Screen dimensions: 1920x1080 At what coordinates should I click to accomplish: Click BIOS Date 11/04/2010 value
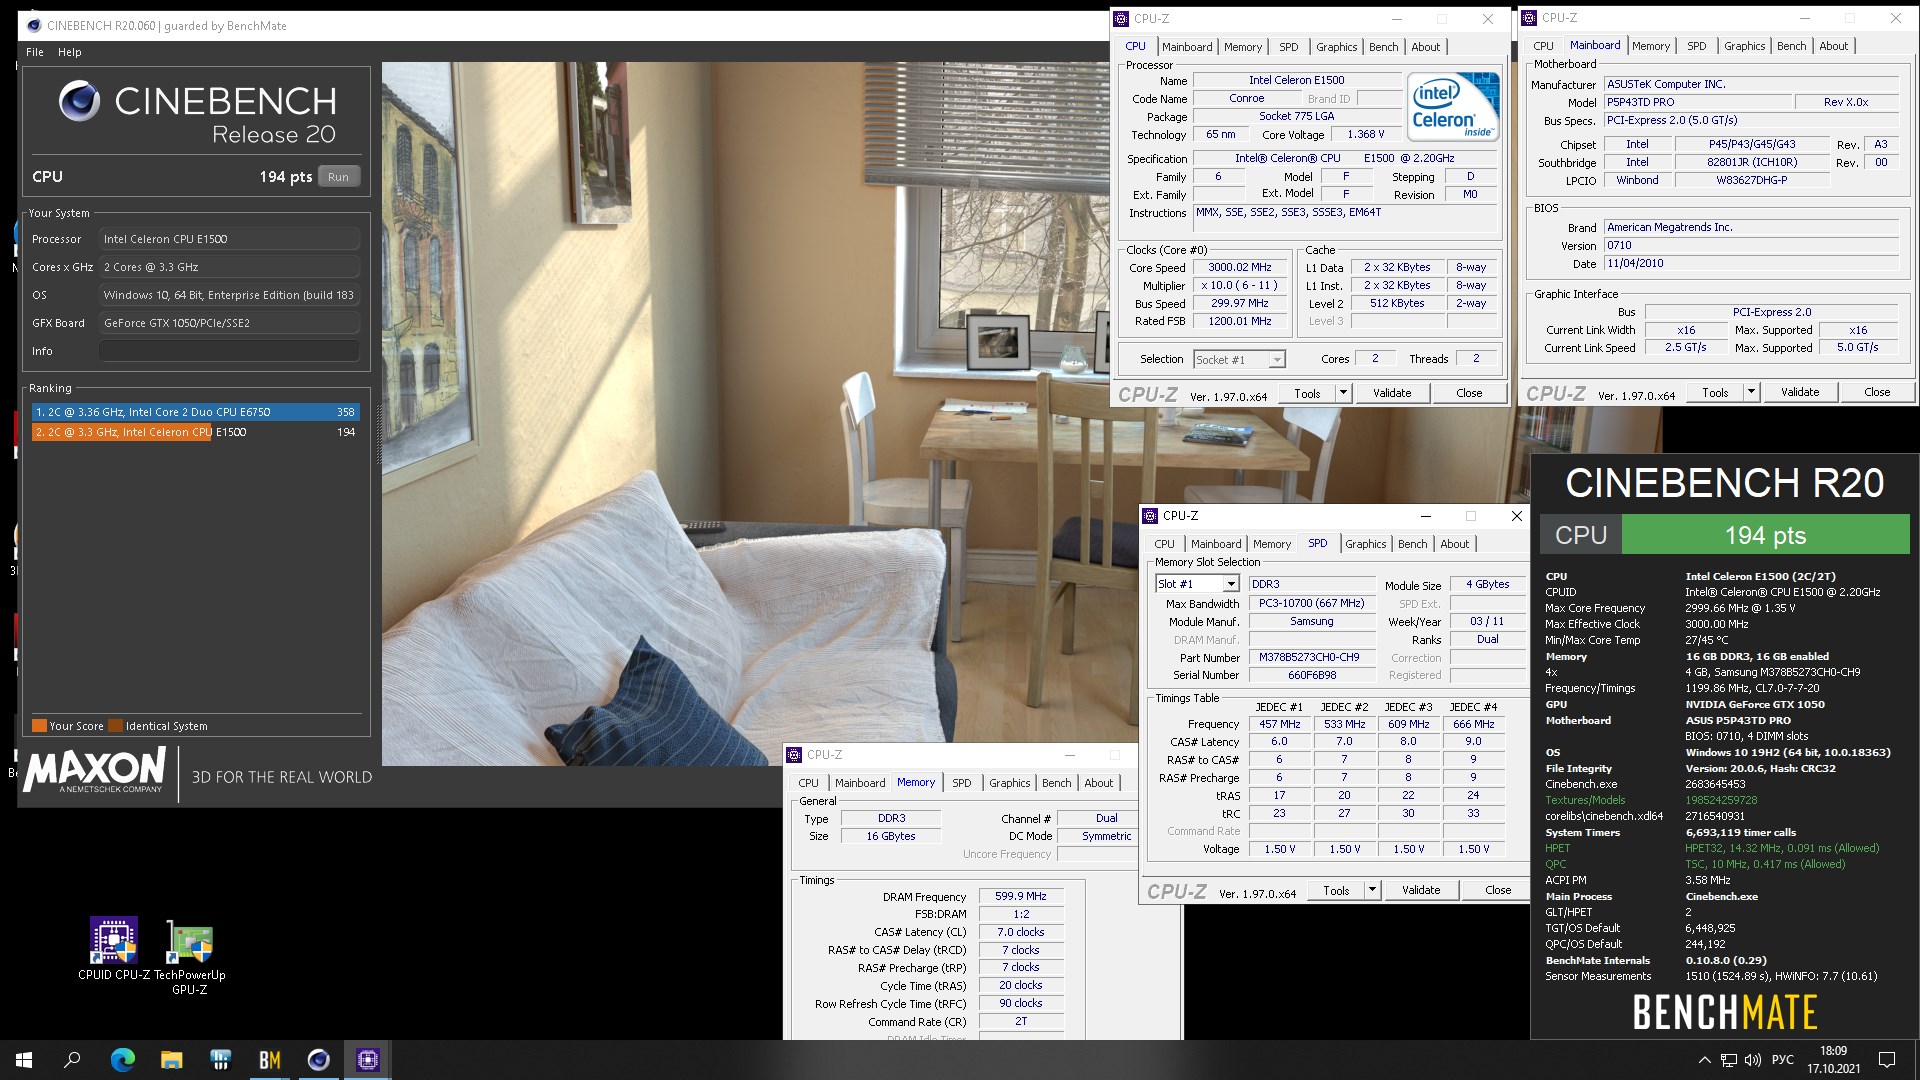(x=1751, y=263)
